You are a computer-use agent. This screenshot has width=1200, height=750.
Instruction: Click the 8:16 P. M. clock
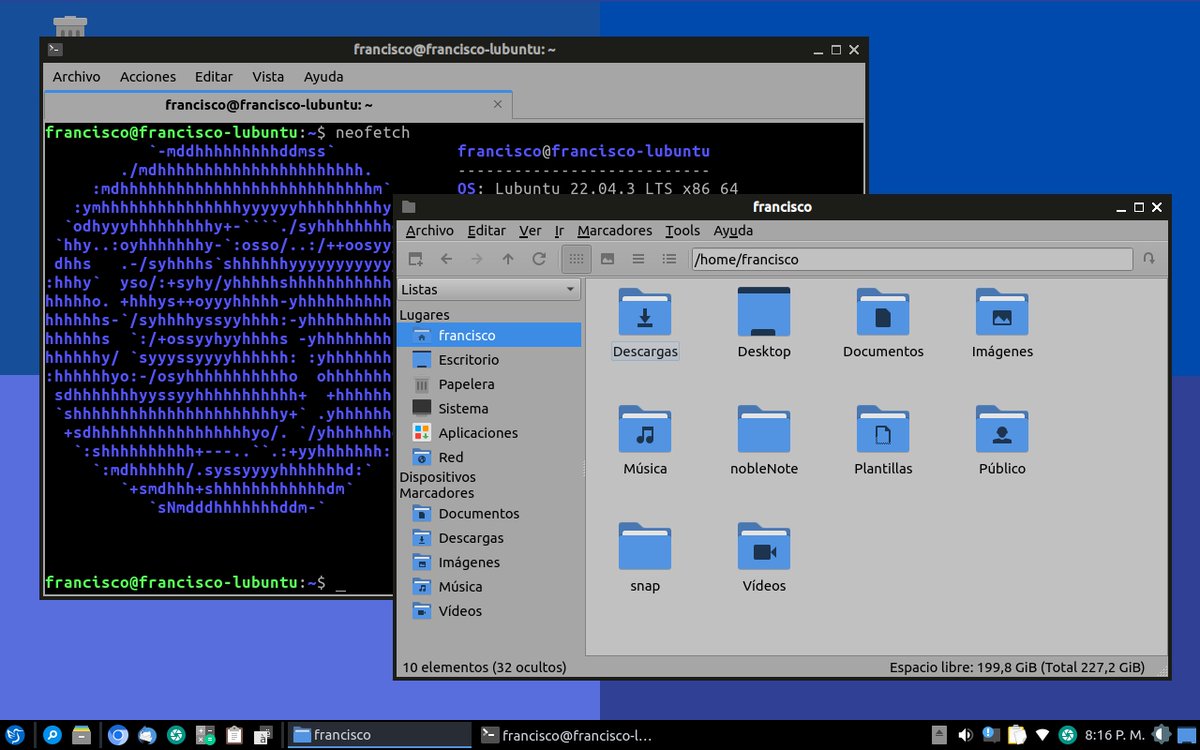point(1114,735)
